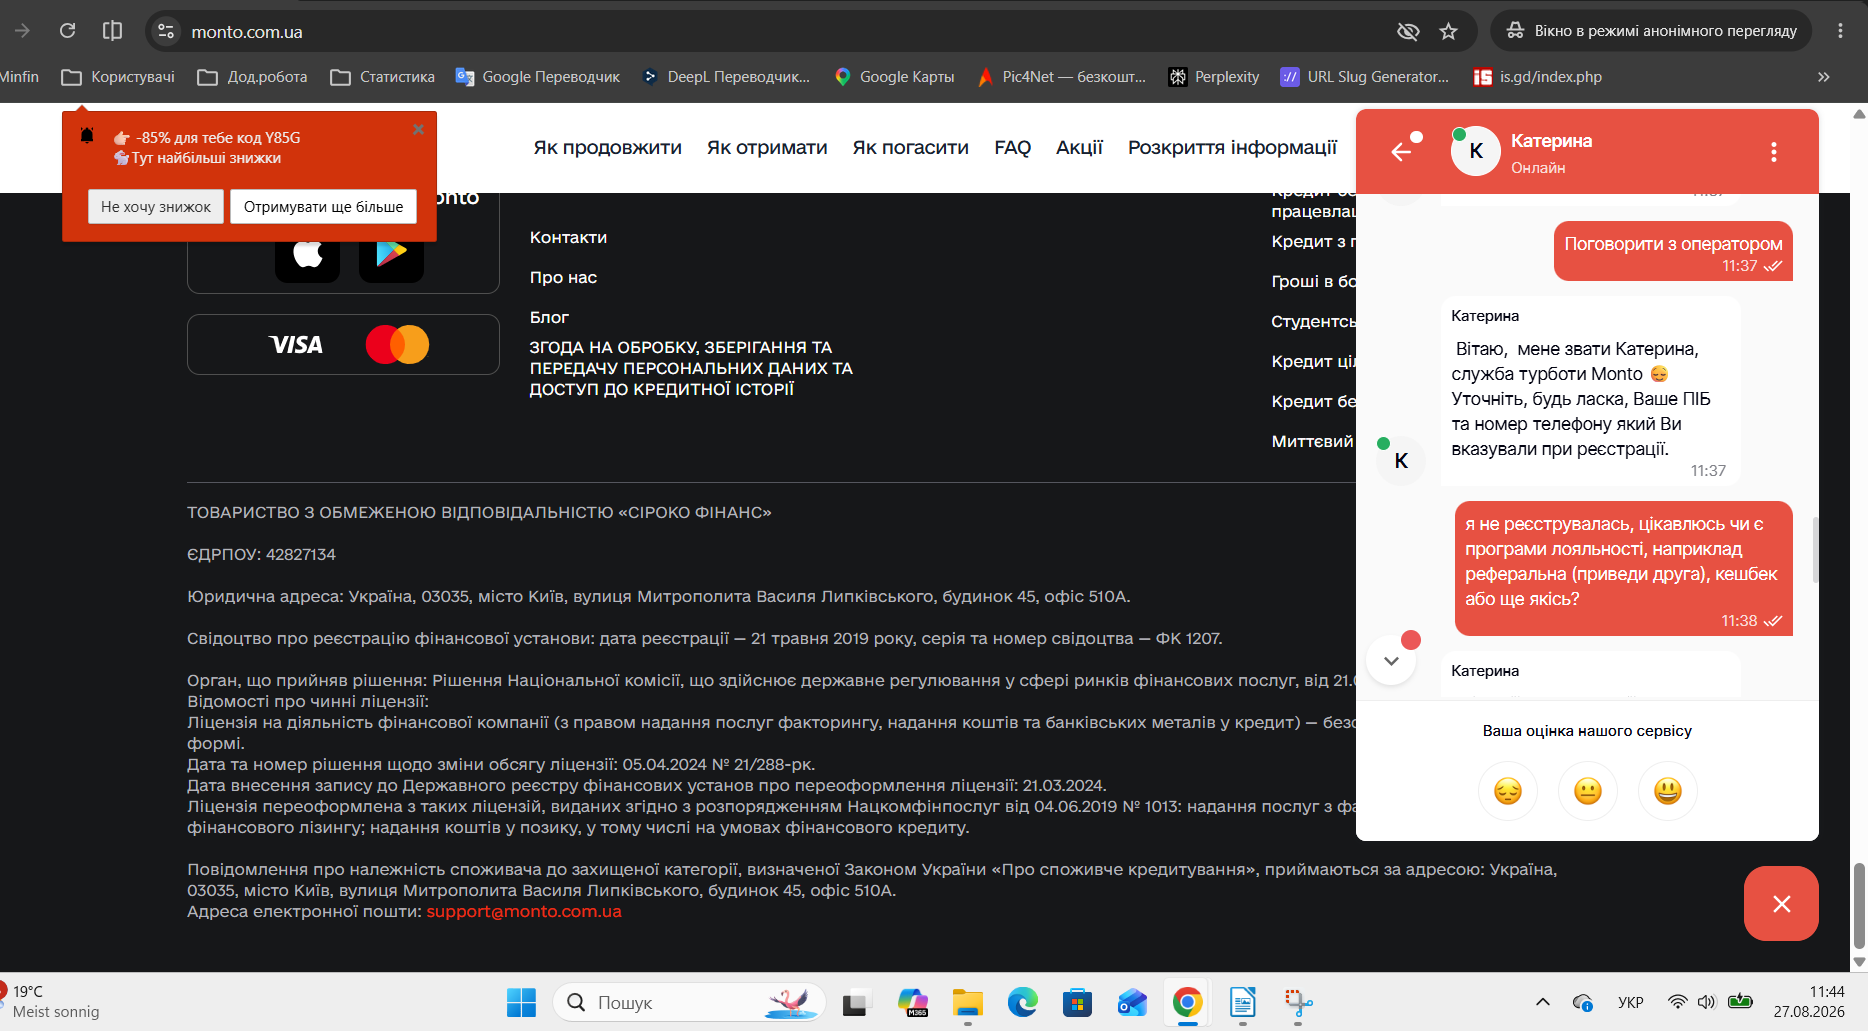The width and height of the screenshot is (1868, 1031).
Task: Open the Google Карты bookmark
Action: (894, 77)
